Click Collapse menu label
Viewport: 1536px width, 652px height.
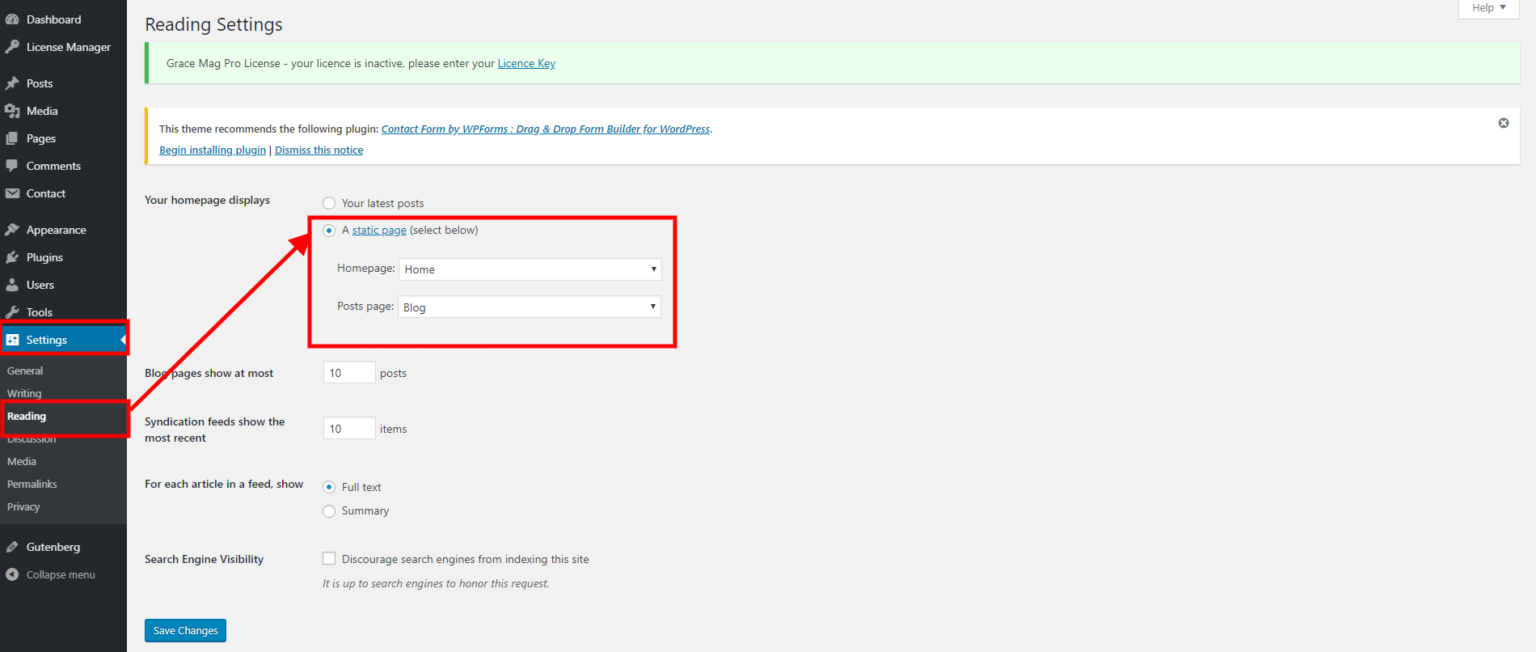[61, 575]
